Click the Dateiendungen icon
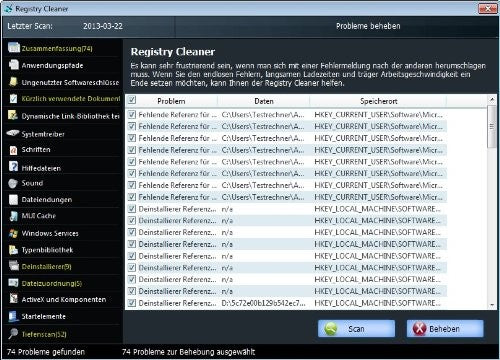This screenshot has height=360, width=500. 13,200
